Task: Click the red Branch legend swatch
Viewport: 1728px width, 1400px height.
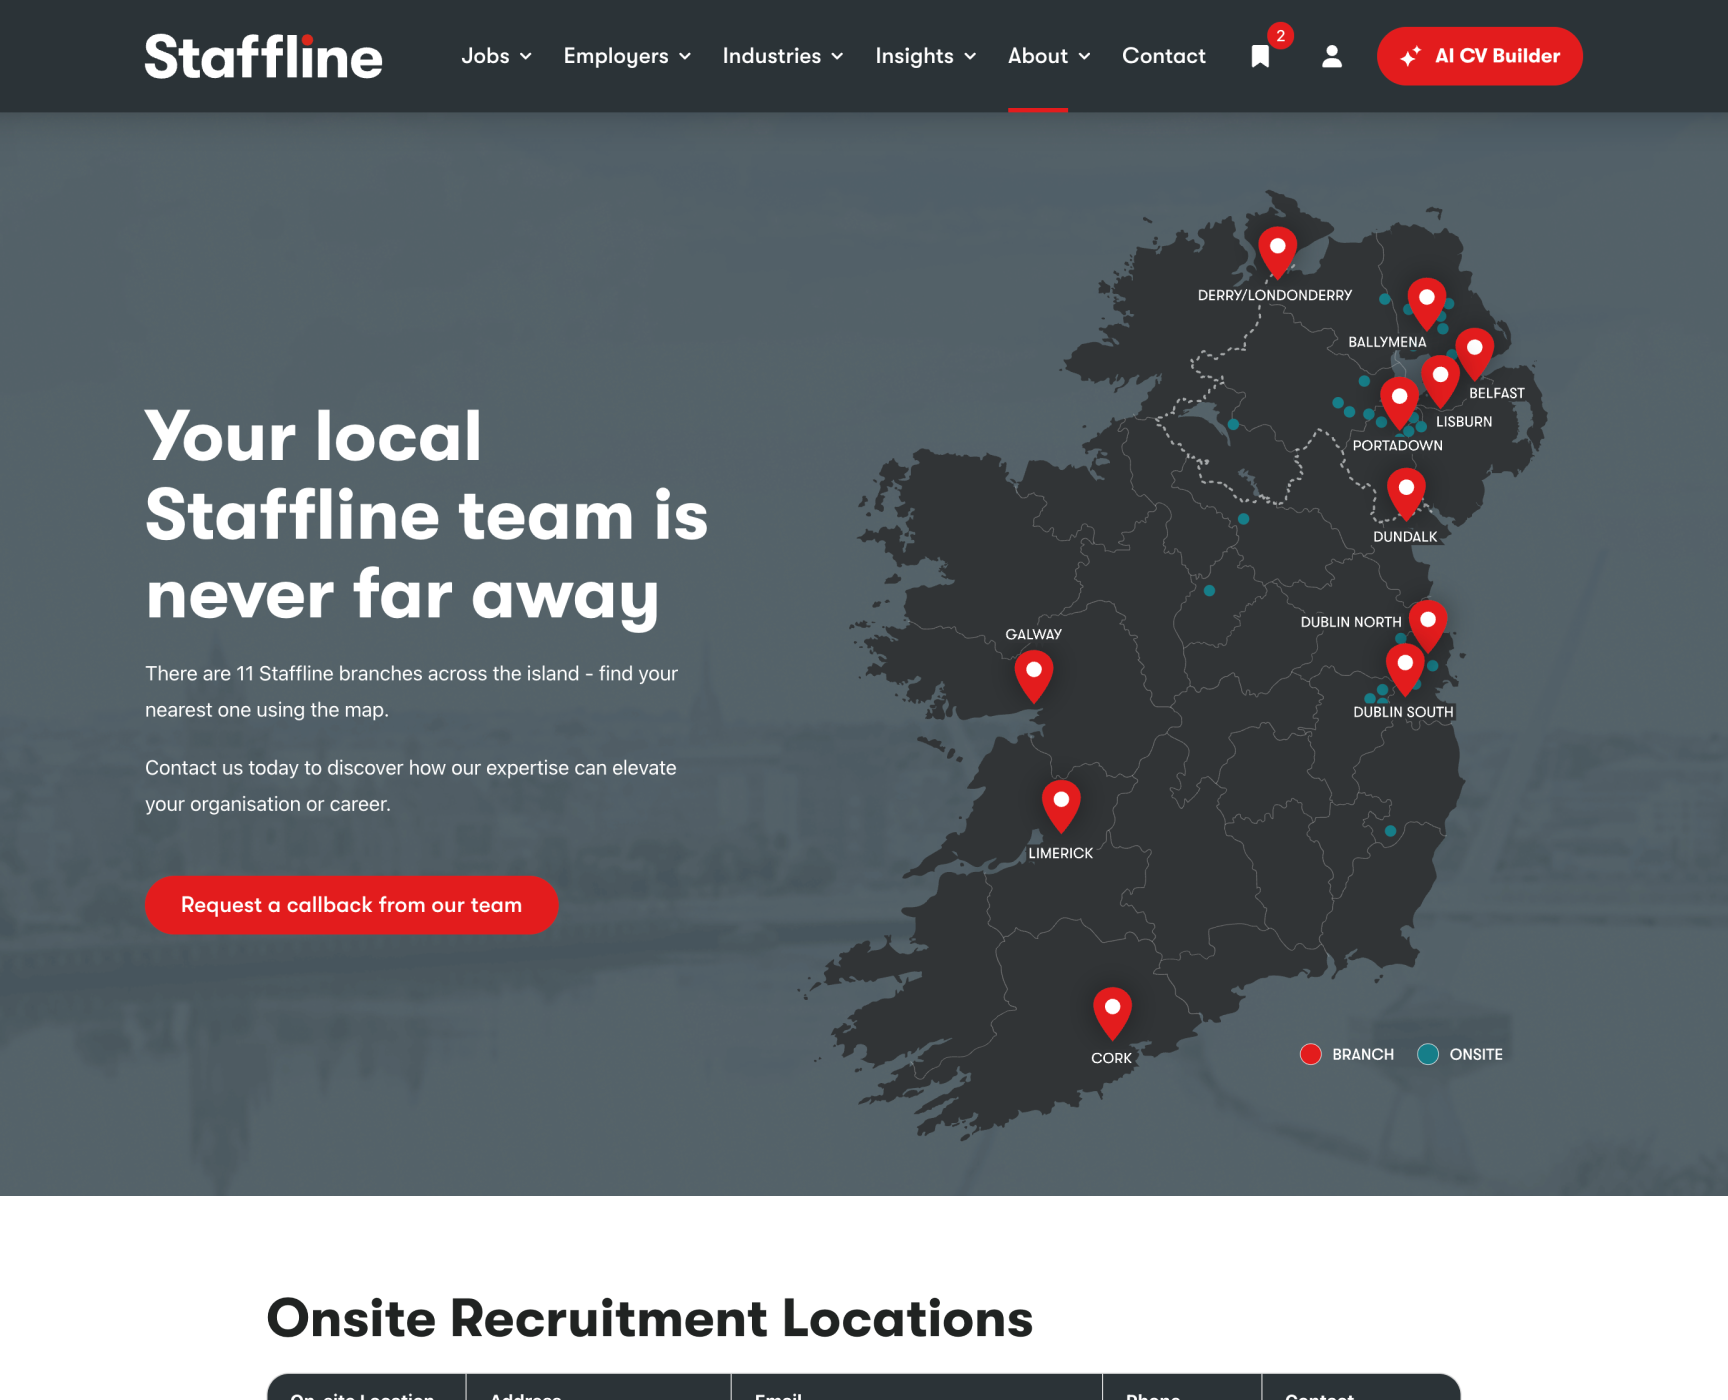Action: click(1310, 1054)
